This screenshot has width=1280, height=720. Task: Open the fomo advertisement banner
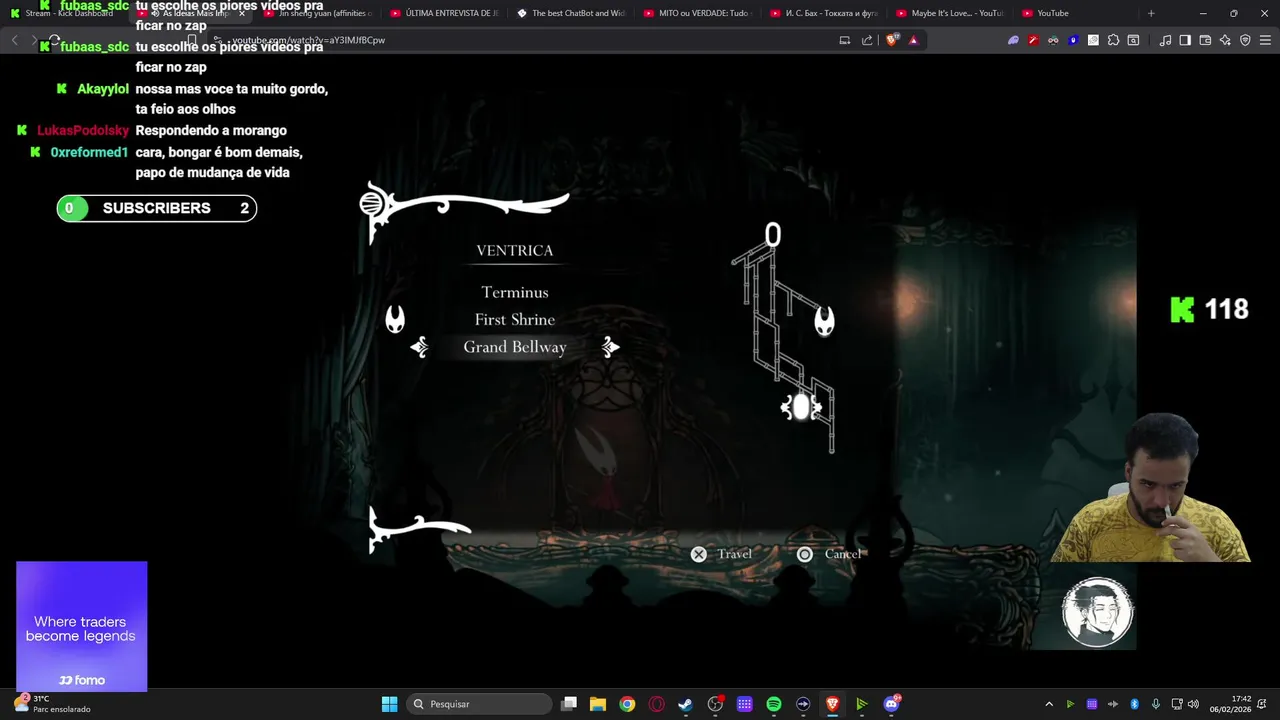point(81,626)
